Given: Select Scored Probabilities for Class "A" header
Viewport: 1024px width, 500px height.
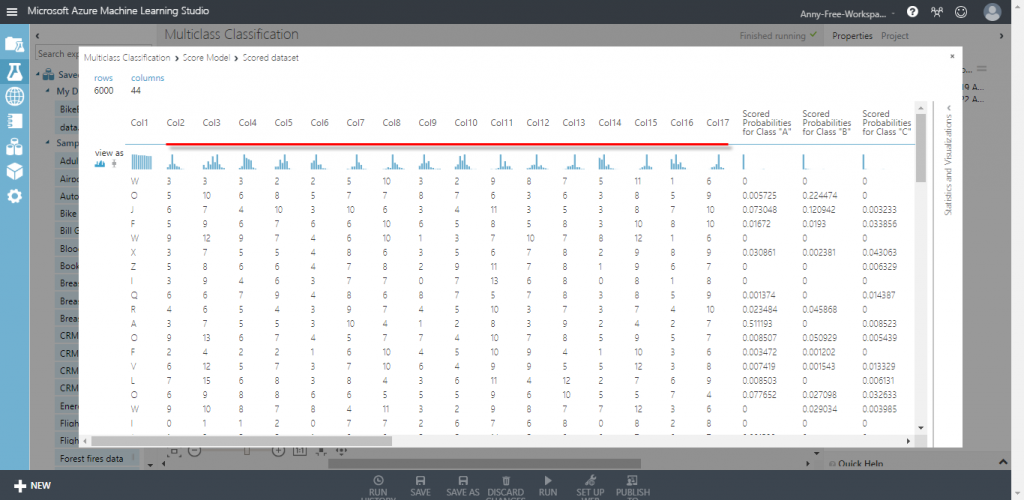Looking at the screenshot, I should (767, 123).
